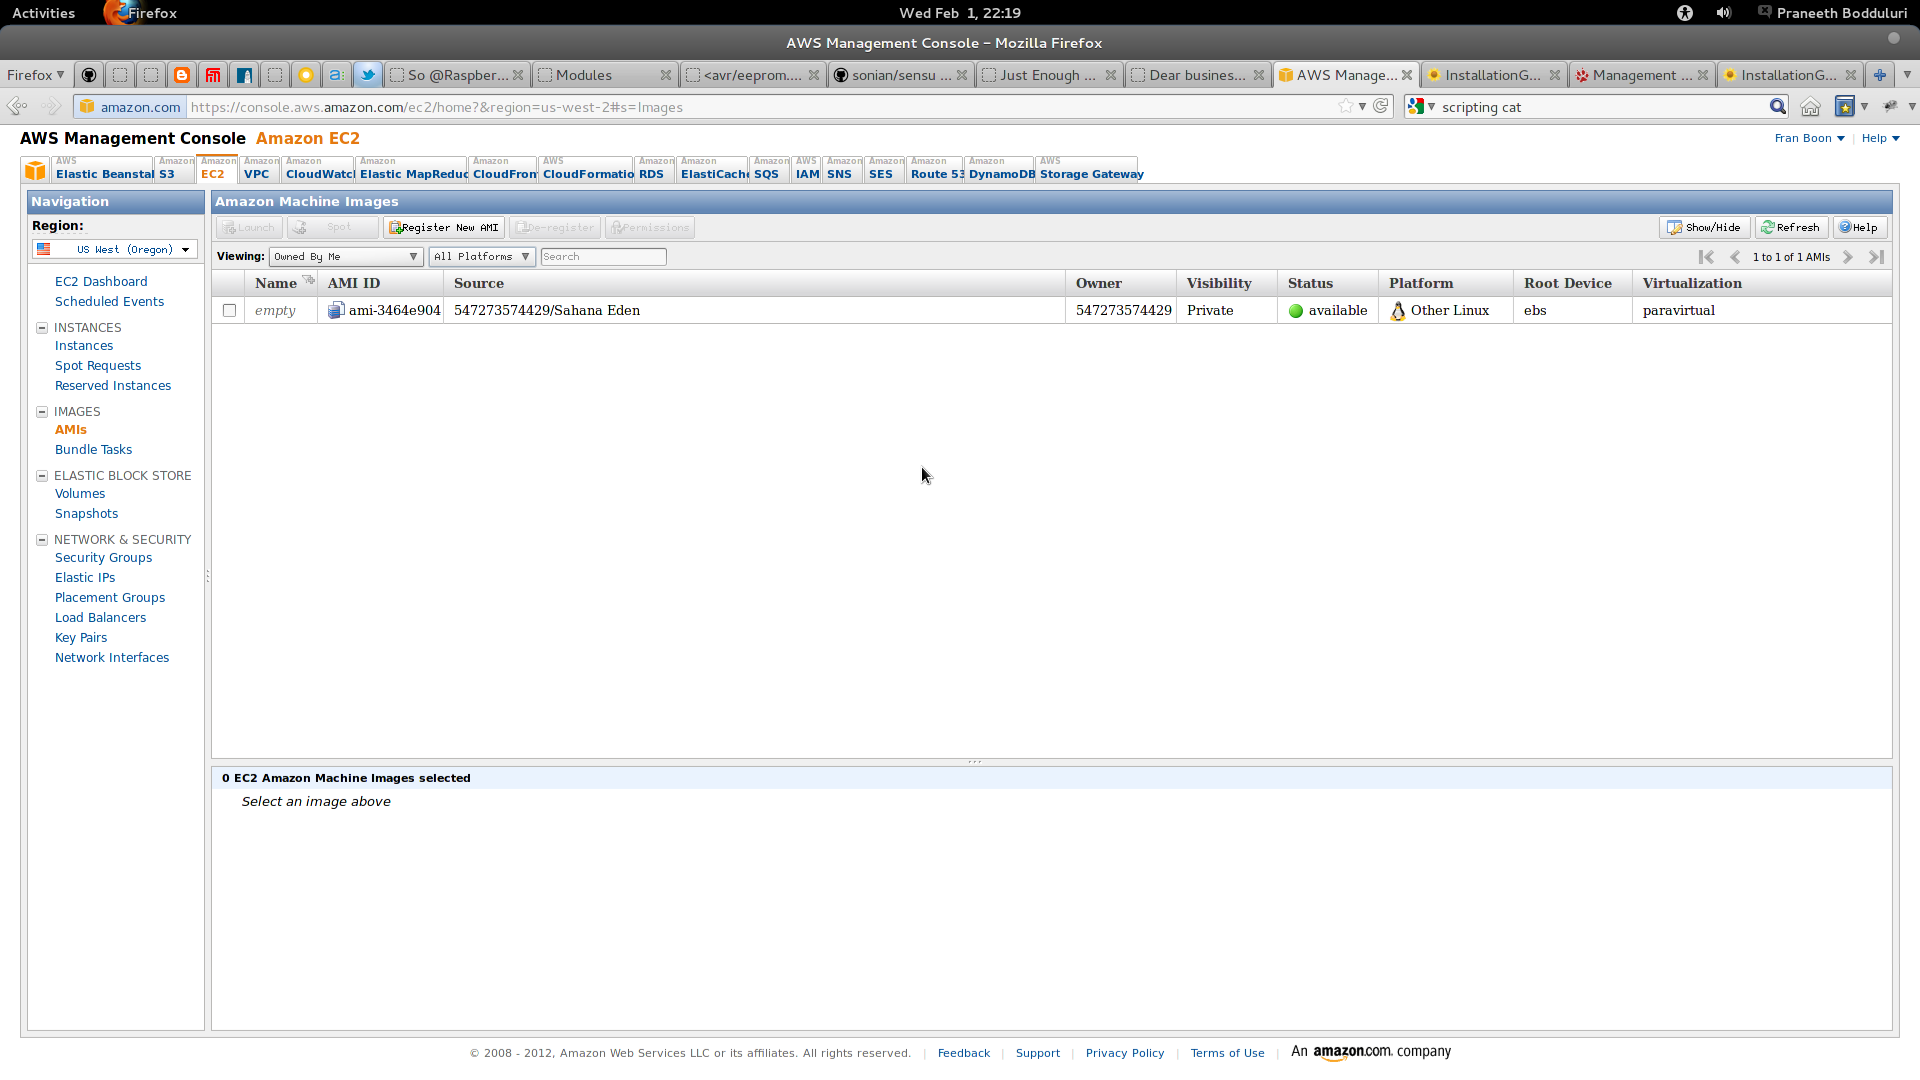
Task: Open the Security Groups link
Action: click(103, 558)
